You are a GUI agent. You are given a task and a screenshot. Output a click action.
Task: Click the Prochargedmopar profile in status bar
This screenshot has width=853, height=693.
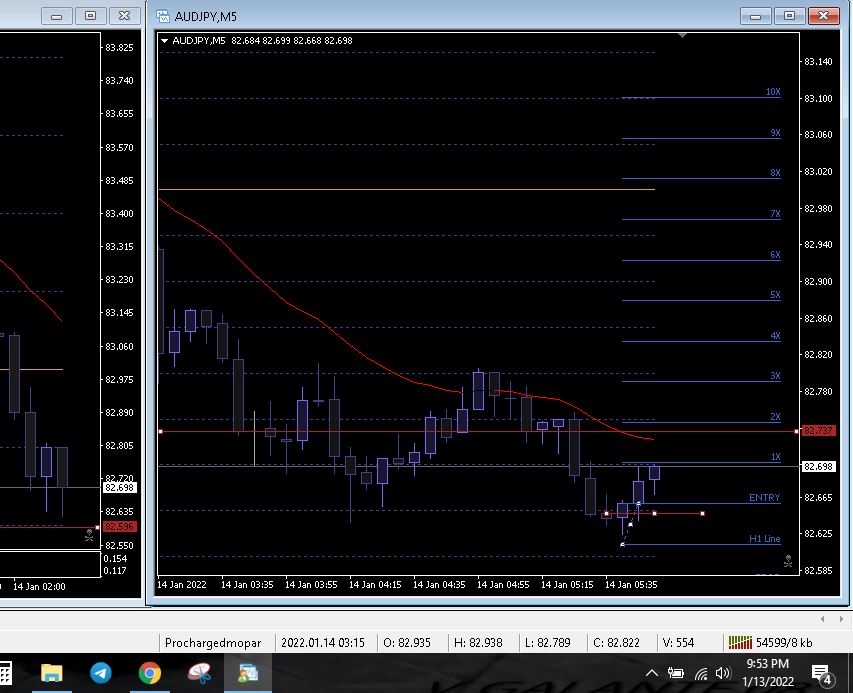(213, 642)
